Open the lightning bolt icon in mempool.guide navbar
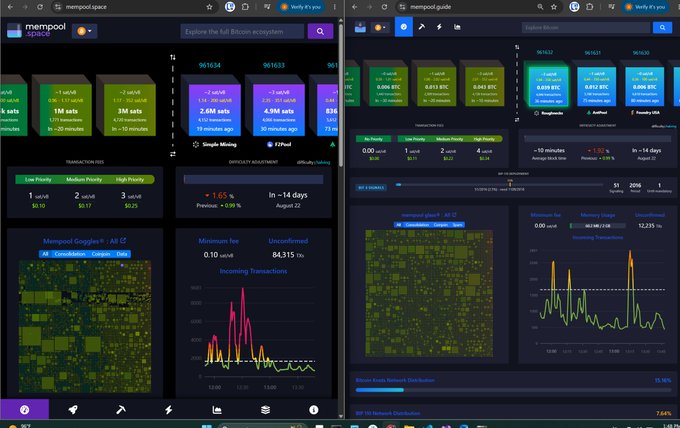The image size is (680, 428). (x=439, y=27)
